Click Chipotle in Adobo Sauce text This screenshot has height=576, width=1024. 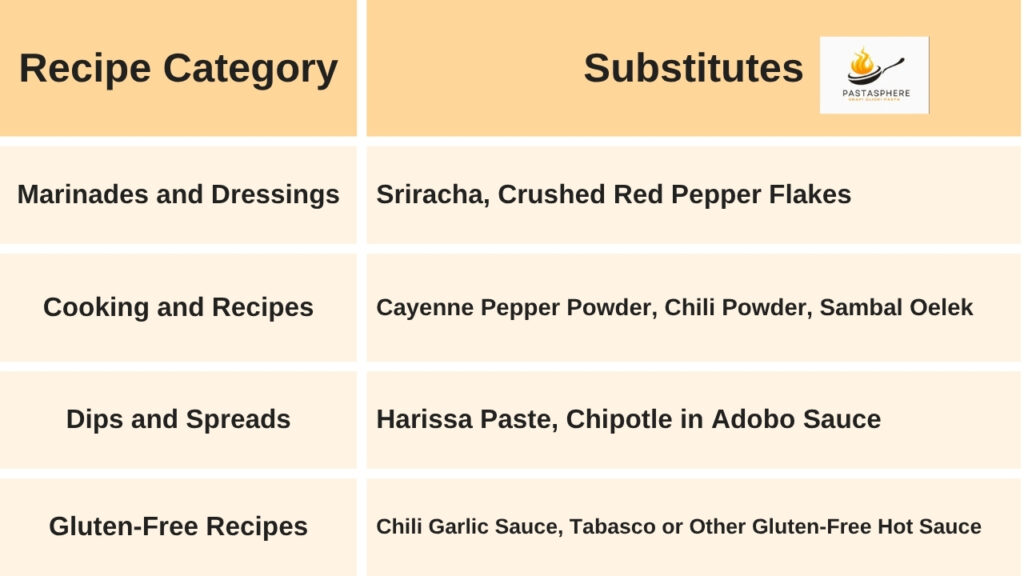pyautogui.click(x=724, y=419)
